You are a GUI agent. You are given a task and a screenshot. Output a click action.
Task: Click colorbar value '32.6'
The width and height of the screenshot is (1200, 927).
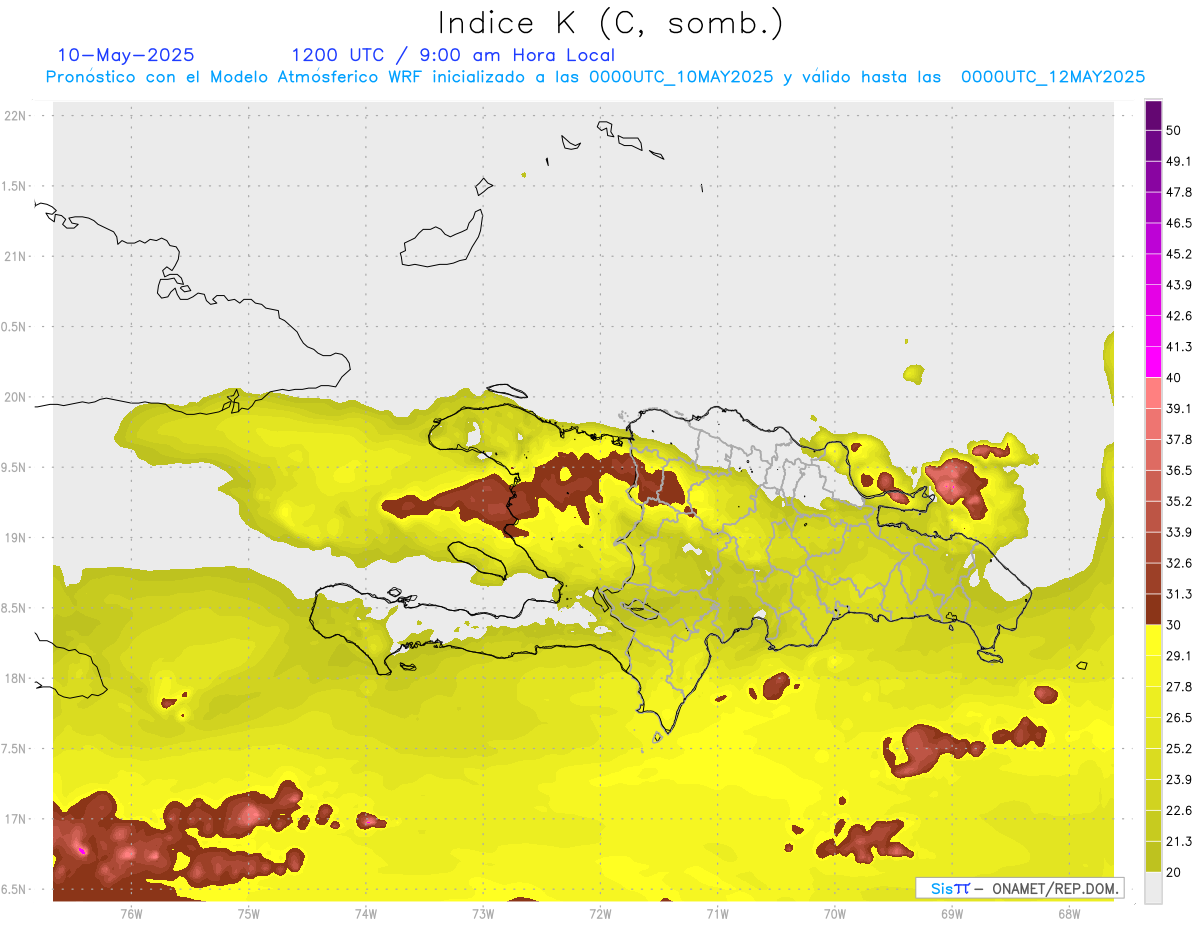click(x=1179, y=563)
